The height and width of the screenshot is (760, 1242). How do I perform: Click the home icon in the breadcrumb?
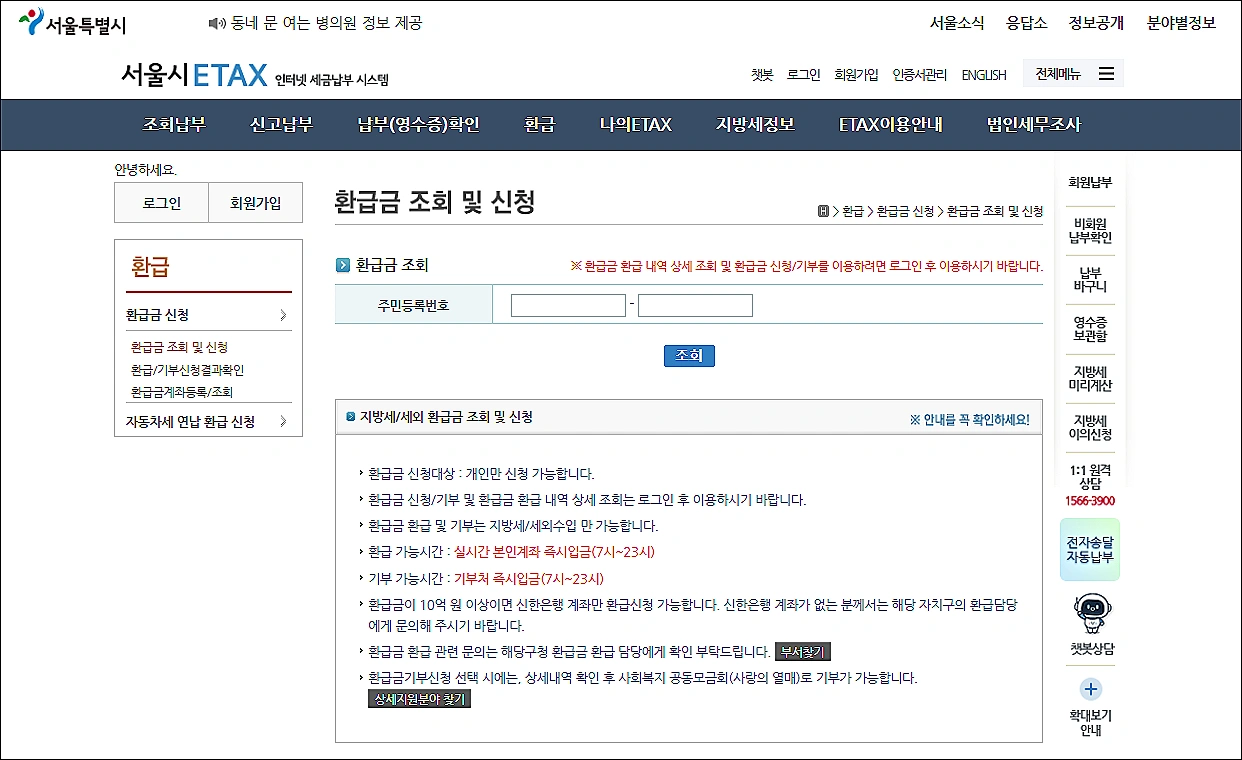pyautogui.click(x=823, y=211)
